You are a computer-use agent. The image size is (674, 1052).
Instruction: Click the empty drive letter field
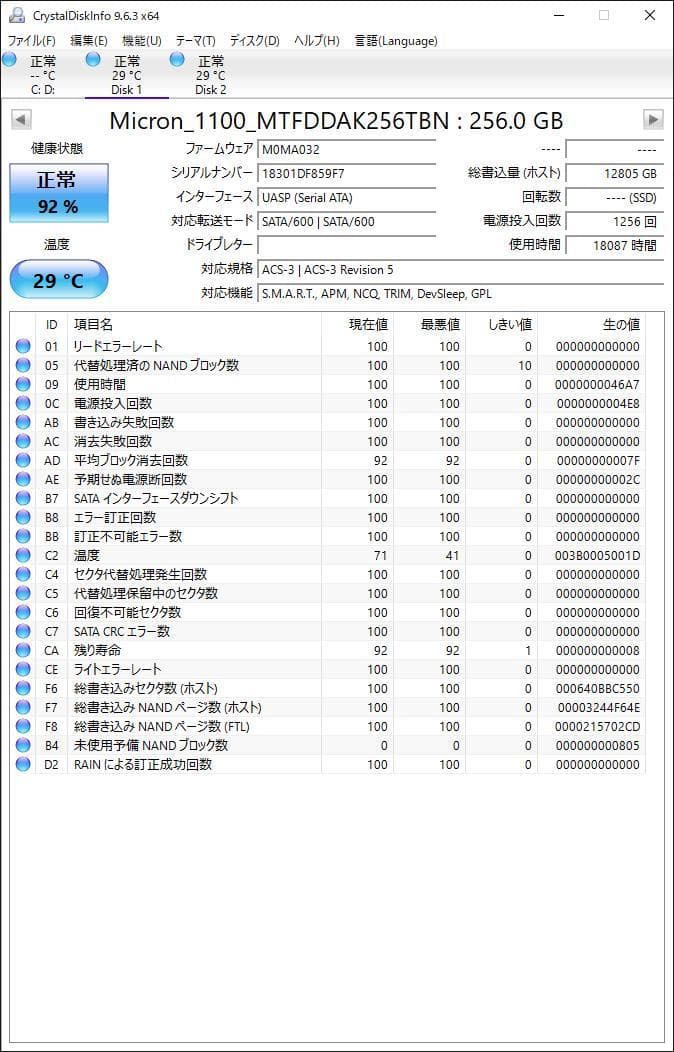[x=346, y=245]
